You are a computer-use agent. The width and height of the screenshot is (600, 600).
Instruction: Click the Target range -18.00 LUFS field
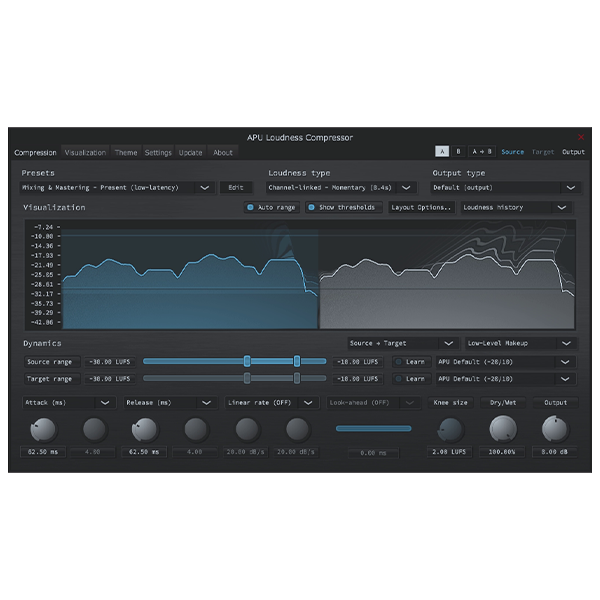click(x=357, y=379)
